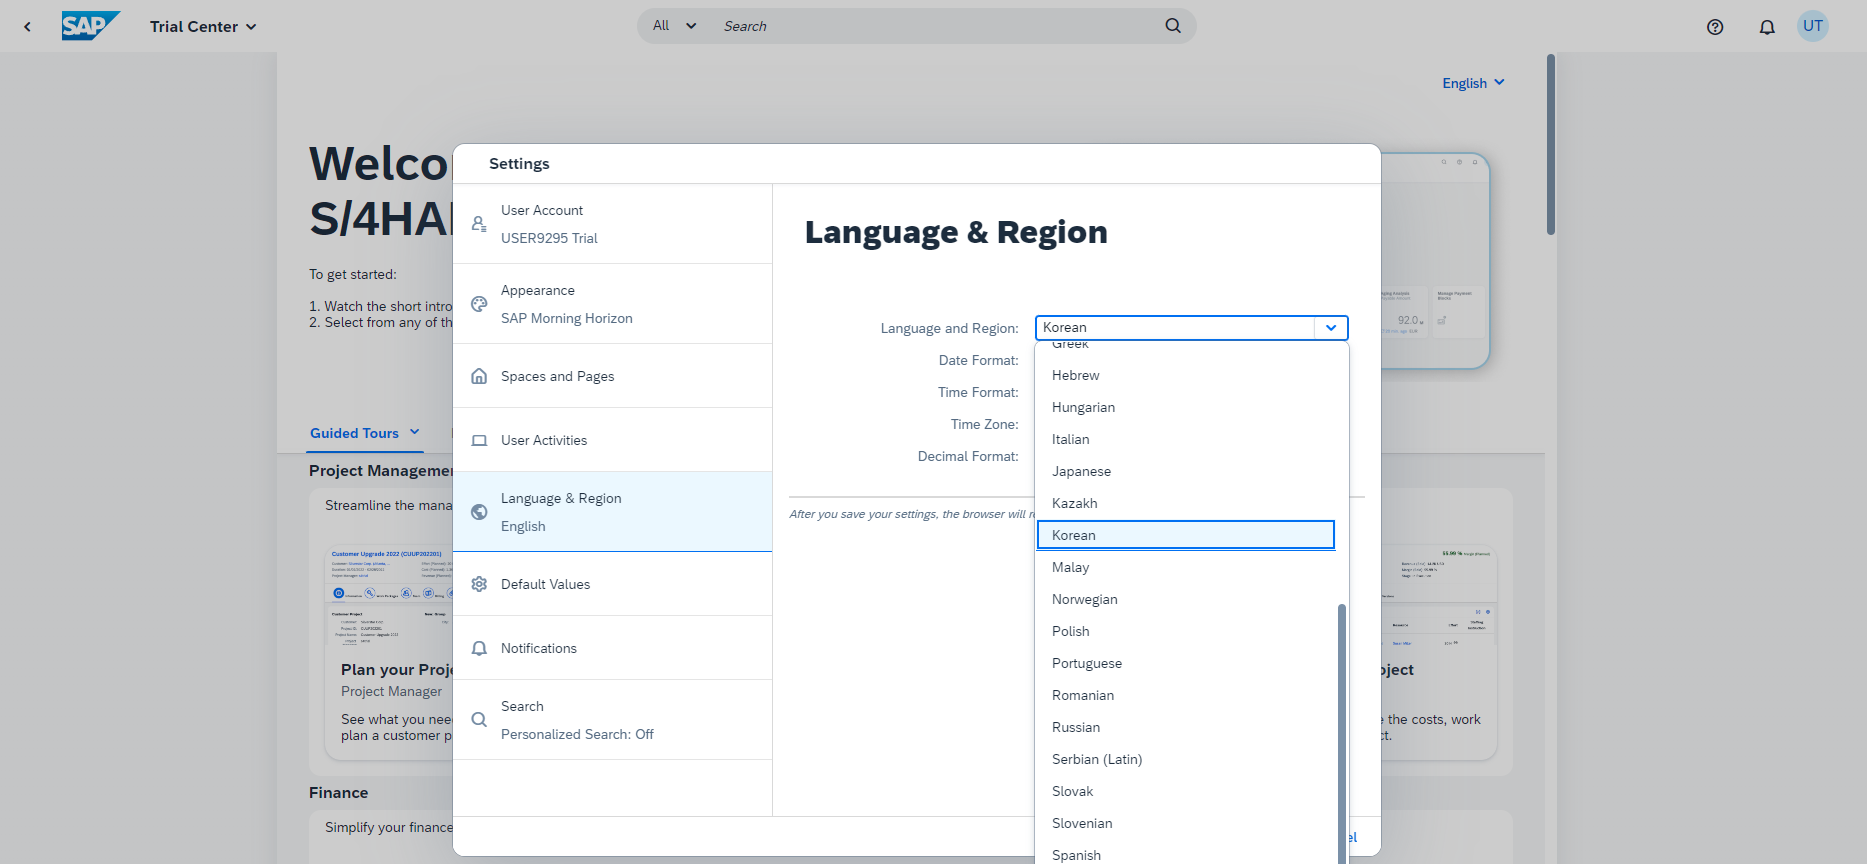Image resolution: width=1867 pixels, height=864 pixels.
Task: Open the notifications bell in header
Action: click(1767, 27)
